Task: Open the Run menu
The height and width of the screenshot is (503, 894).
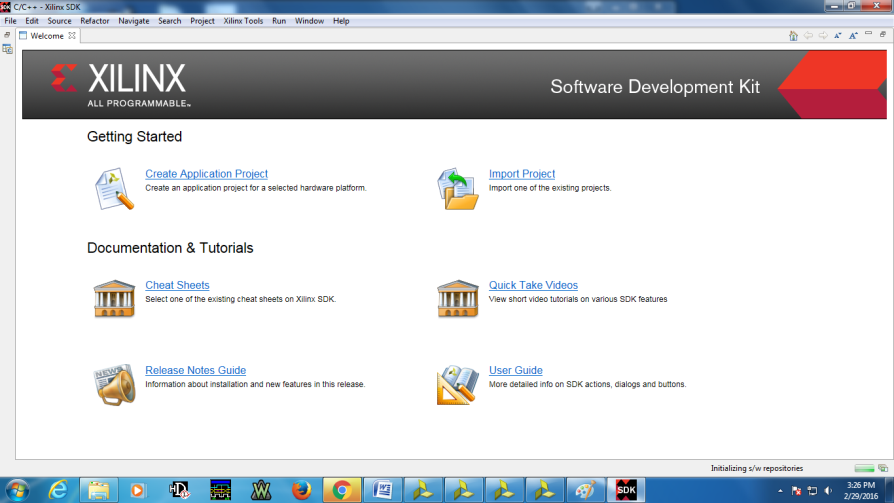Action: 279,21
